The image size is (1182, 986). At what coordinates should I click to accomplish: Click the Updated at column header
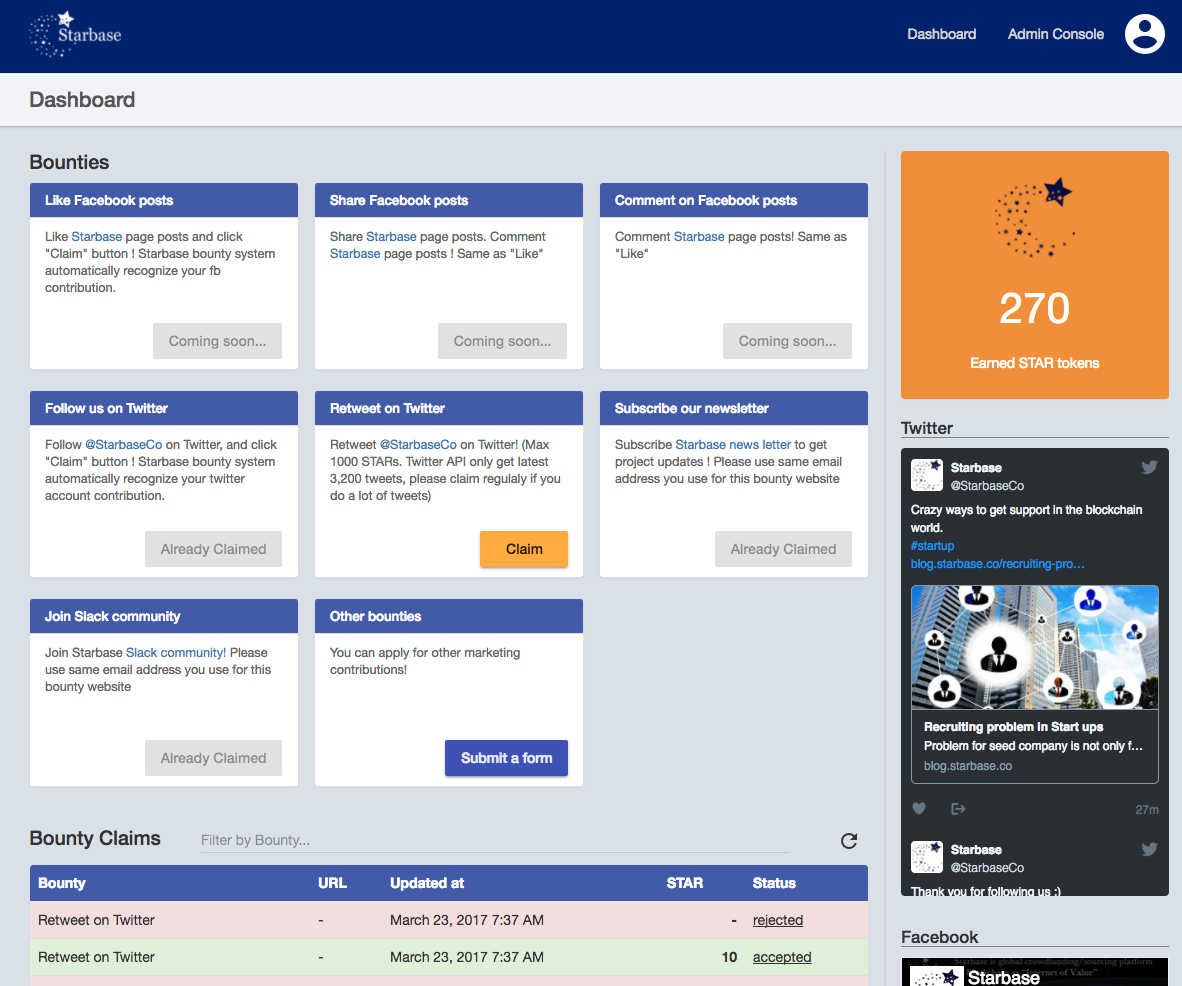tap(427, 883)
